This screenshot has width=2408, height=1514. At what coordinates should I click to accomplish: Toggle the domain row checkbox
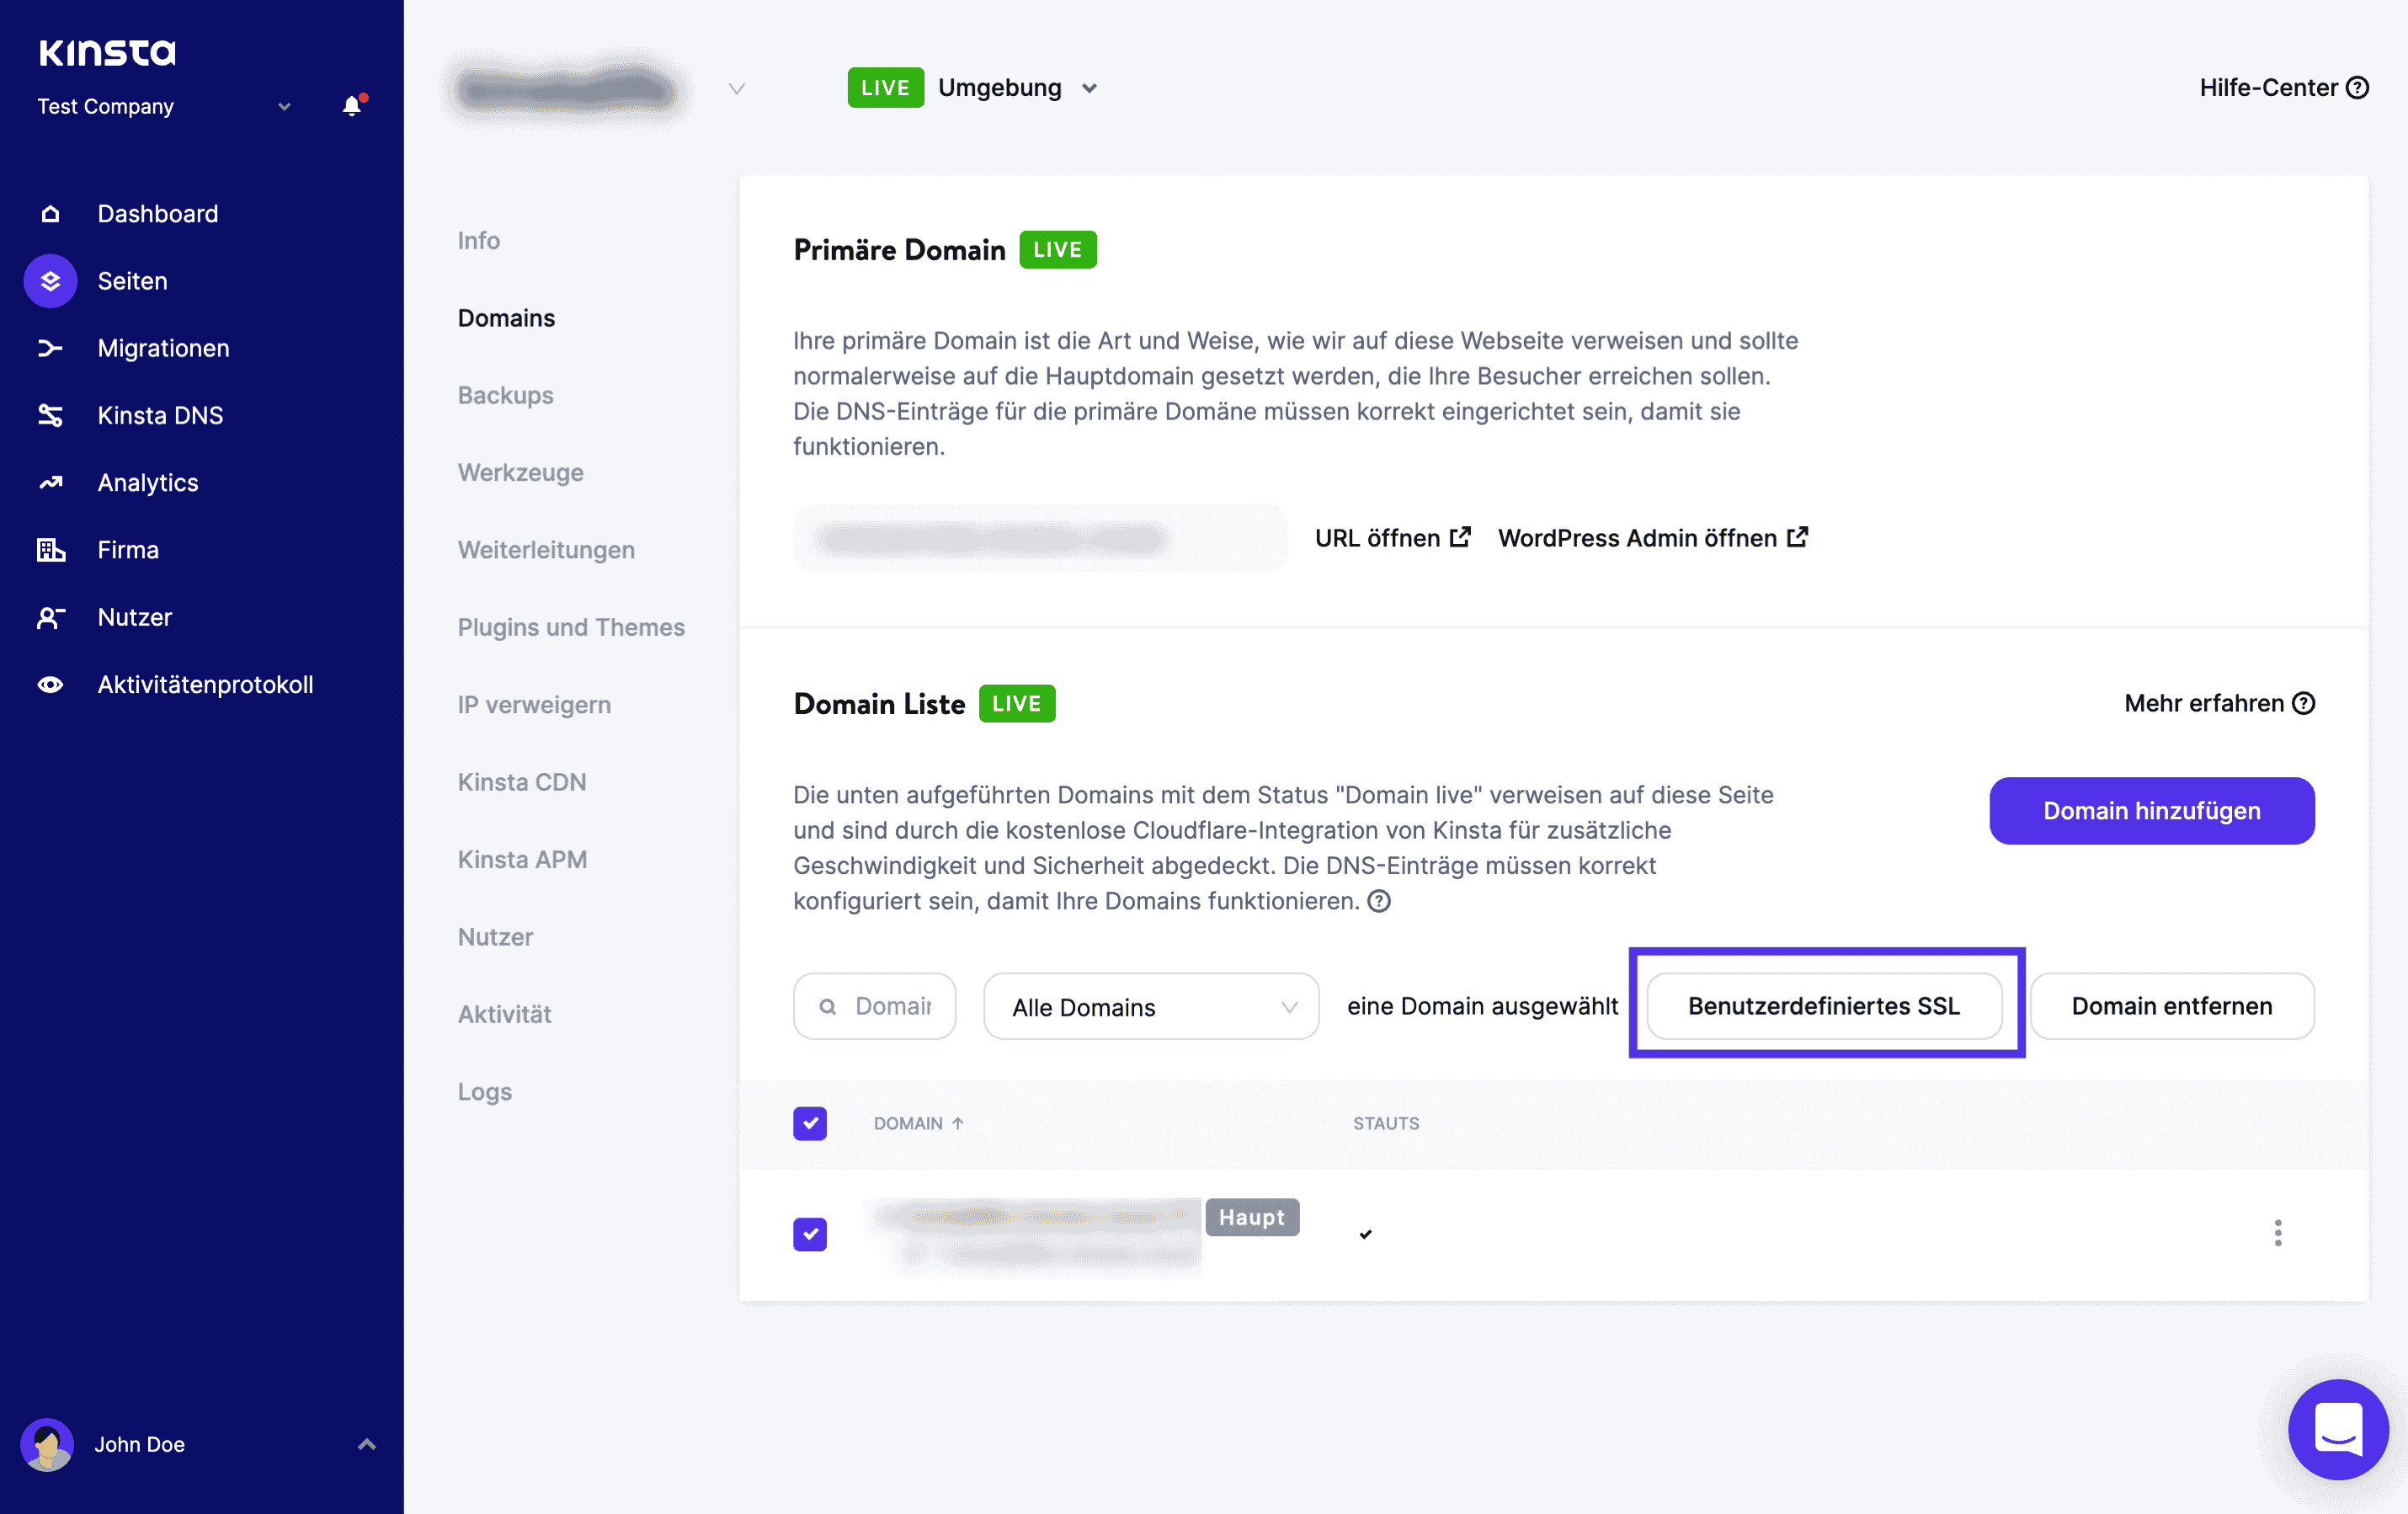(809, 1233)
